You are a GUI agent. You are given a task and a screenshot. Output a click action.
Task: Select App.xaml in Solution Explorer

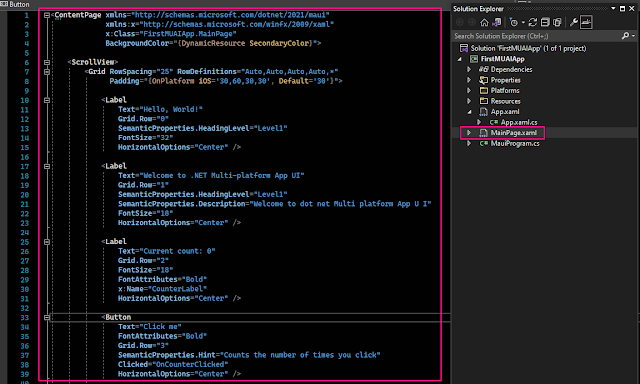pyautogui.click(x=505, y=111)
